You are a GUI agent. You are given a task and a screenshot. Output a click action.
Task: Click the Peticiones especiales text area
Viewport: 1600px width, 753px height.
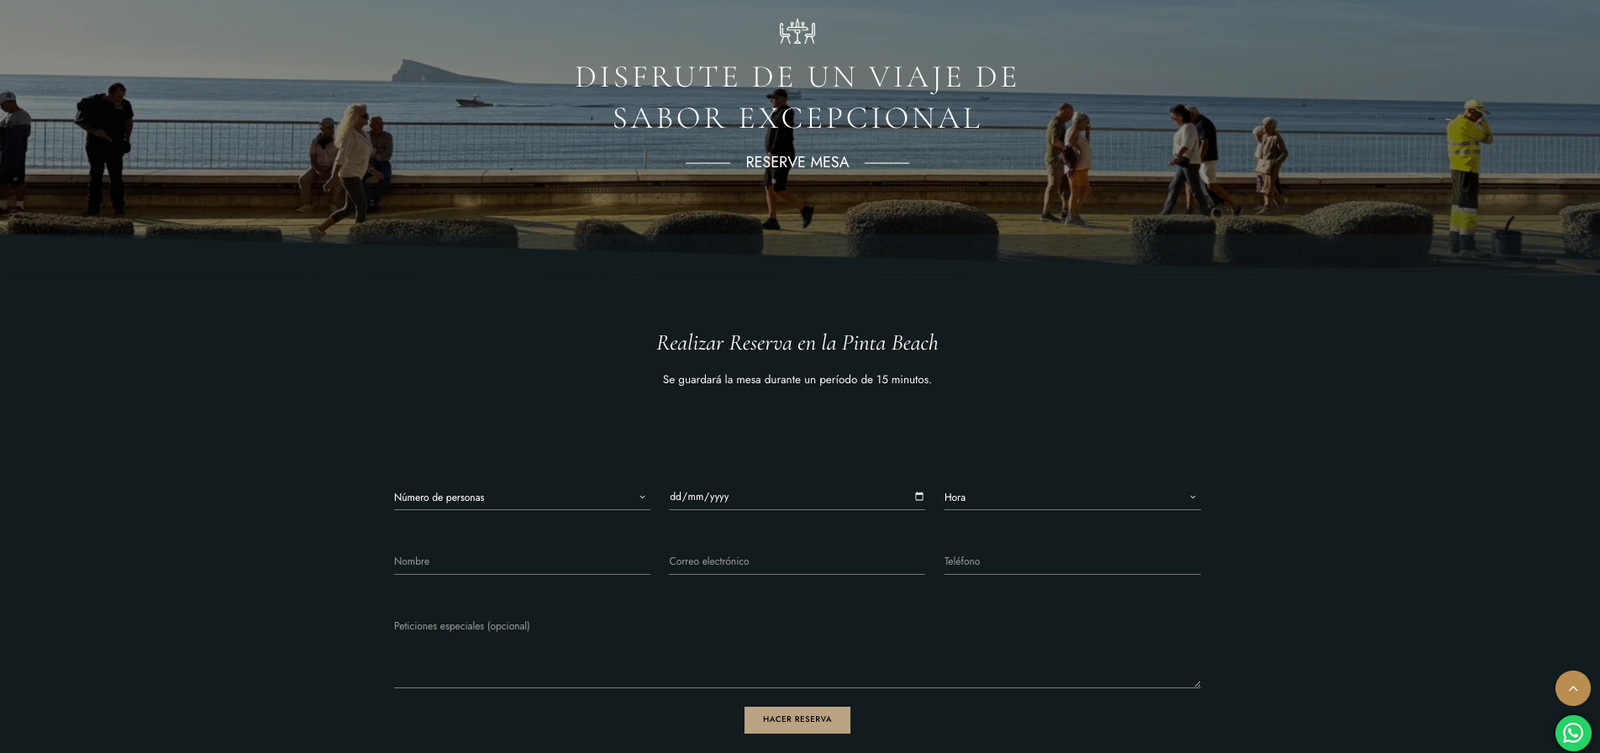click(x=797, y=651)
